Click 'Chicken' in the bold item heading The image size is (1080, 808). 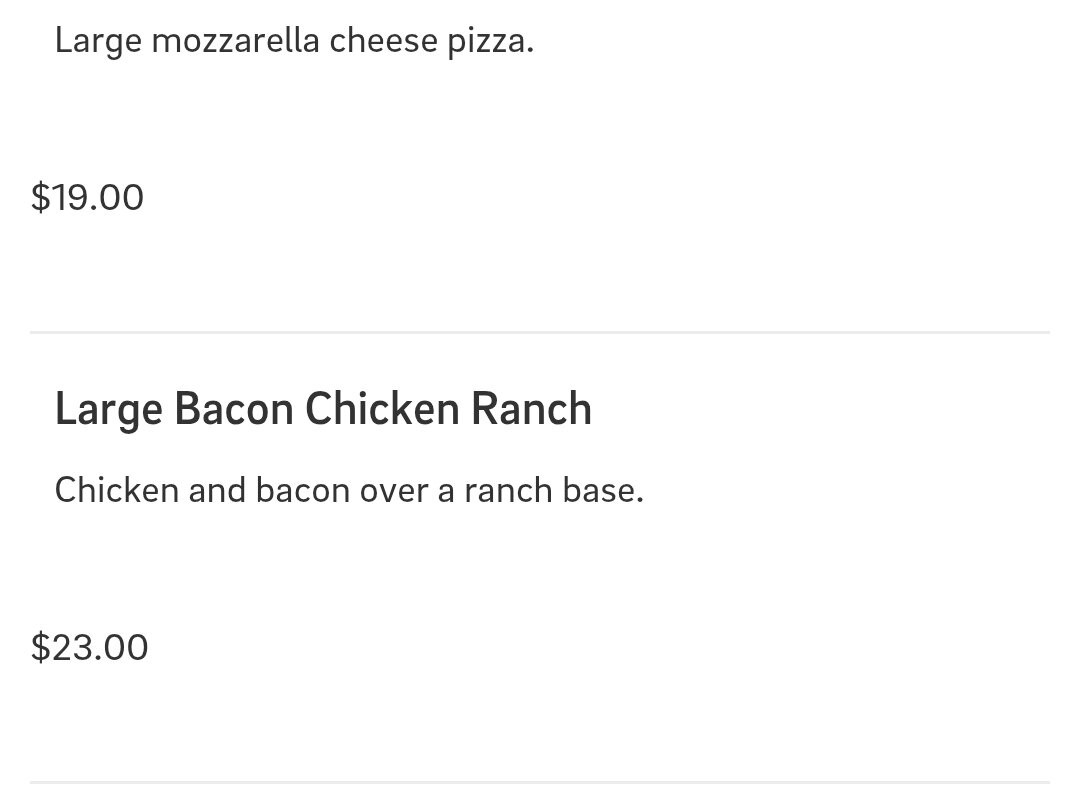[x=382, y=408]
